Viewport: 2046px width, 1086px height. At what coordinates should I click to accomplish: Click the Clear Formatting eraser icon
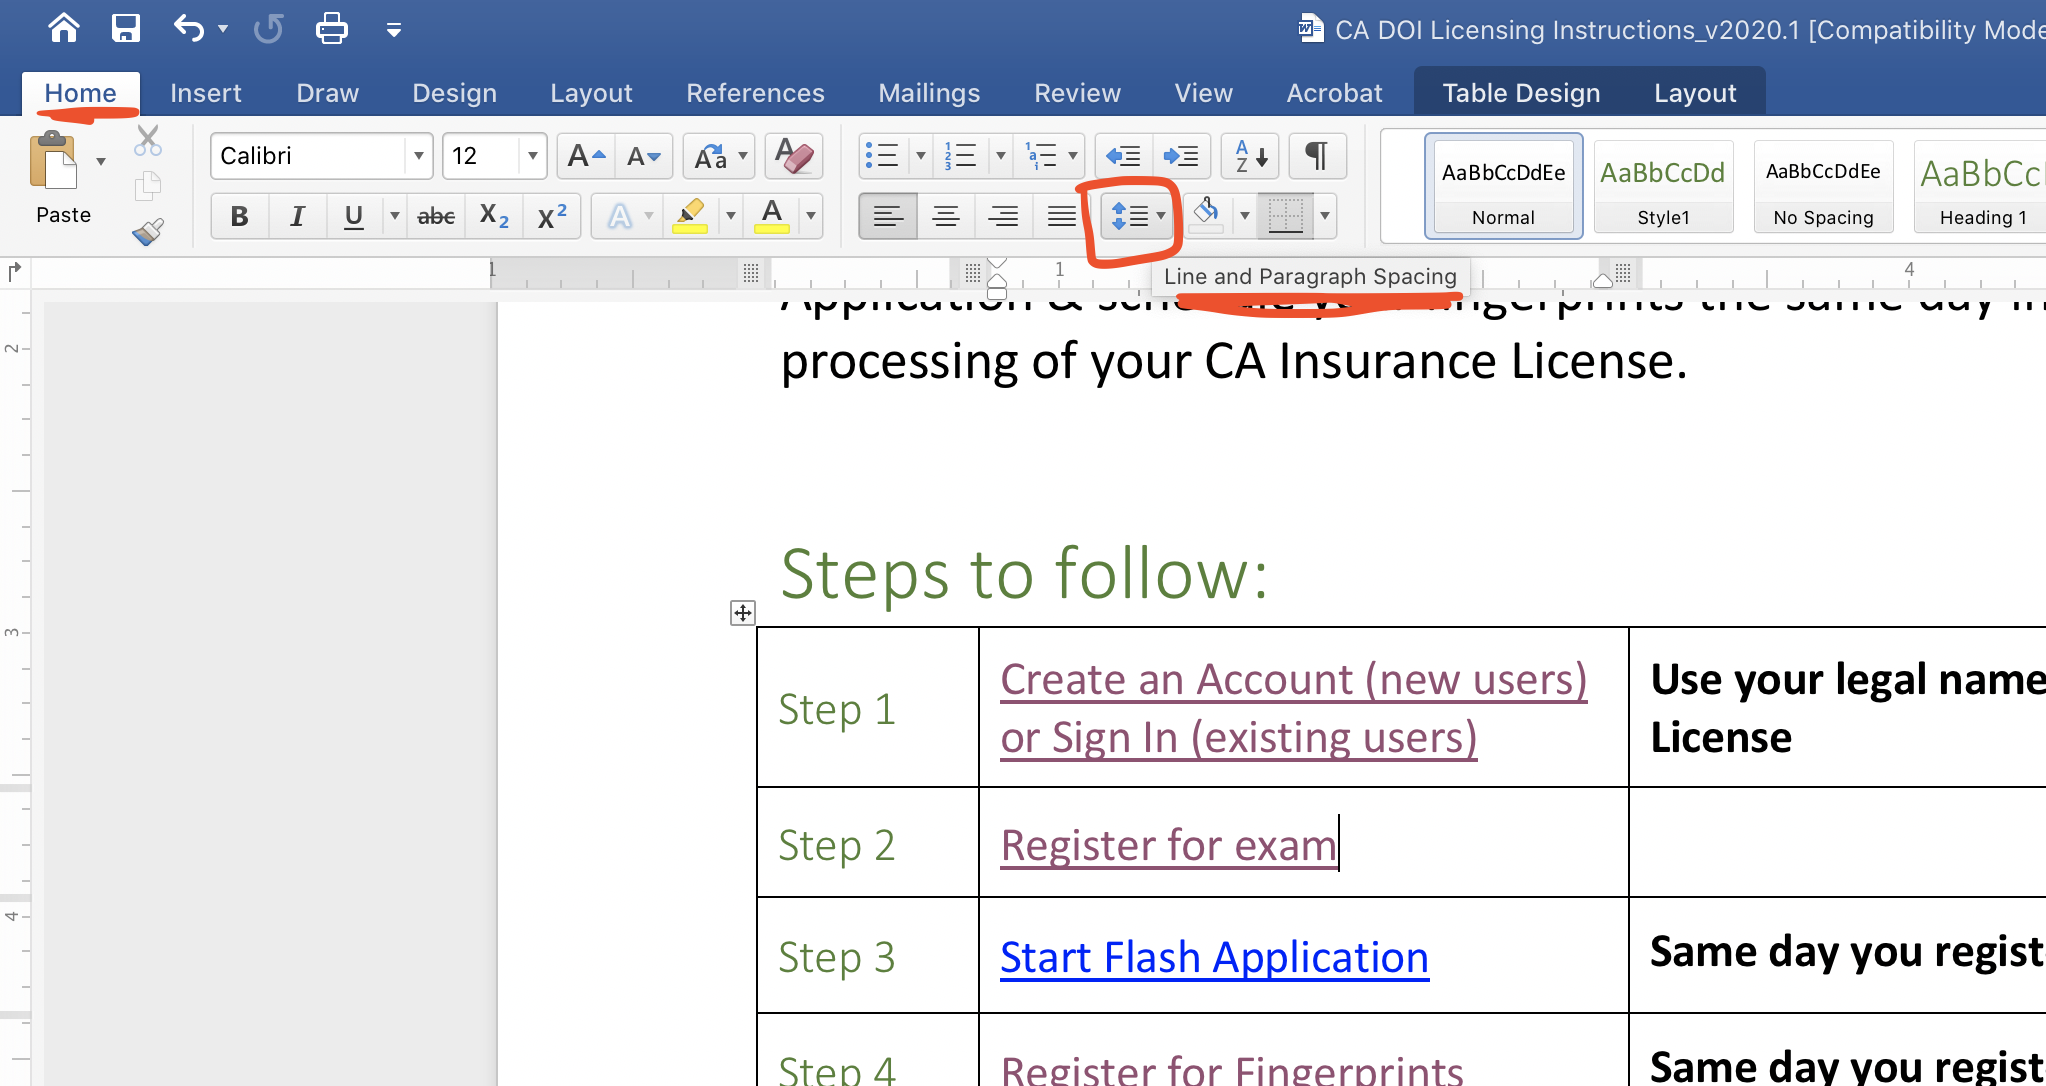[x=793, y=156]
